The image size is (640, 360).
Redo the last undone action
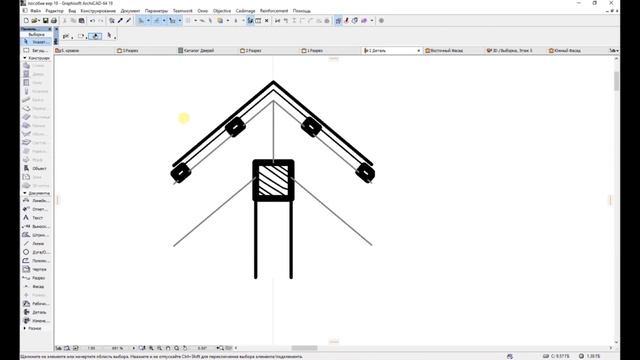pos(101,20)
